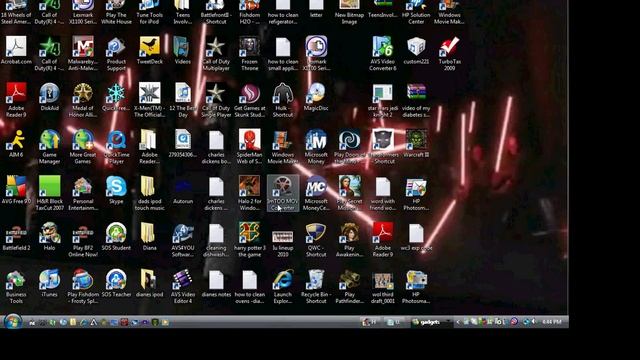This screenshot has width=640, height=360.
Task: Launch the Acrobat.com shortcut
Action: [x=16, y=51]
